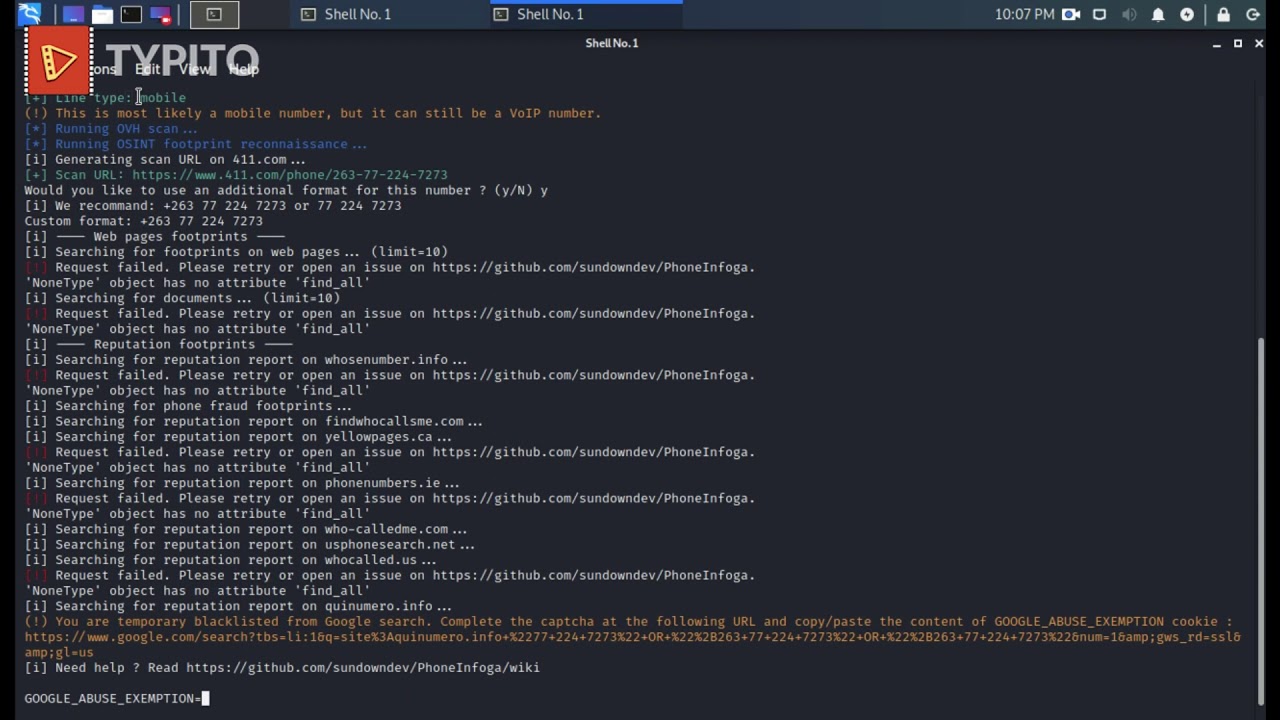Close the Shell No. 1 window
Viewport: 1280px width, 720px height.
(x=1259, y=44)
